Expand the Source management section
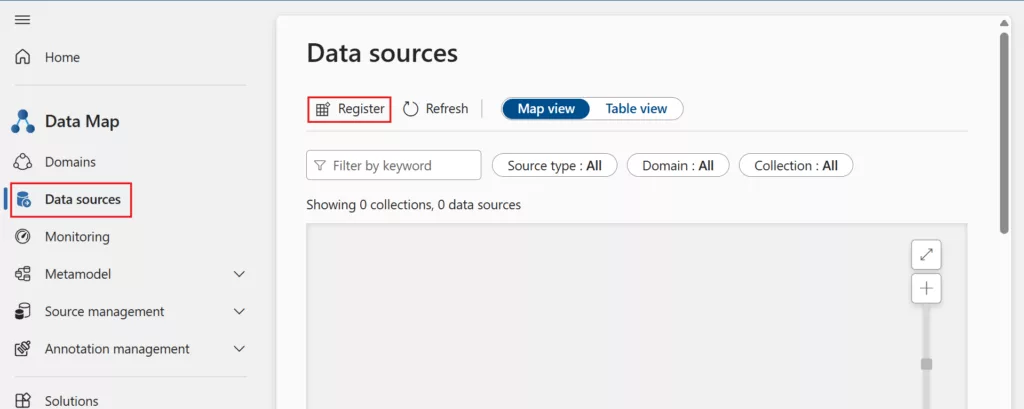Screen dimensions: 1024x409 104,312
